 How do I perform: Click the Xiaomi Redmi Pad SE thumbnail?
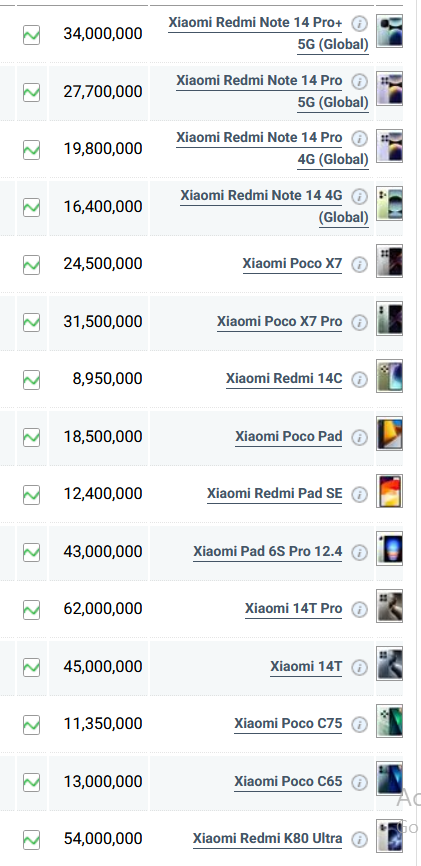(390, 491)
